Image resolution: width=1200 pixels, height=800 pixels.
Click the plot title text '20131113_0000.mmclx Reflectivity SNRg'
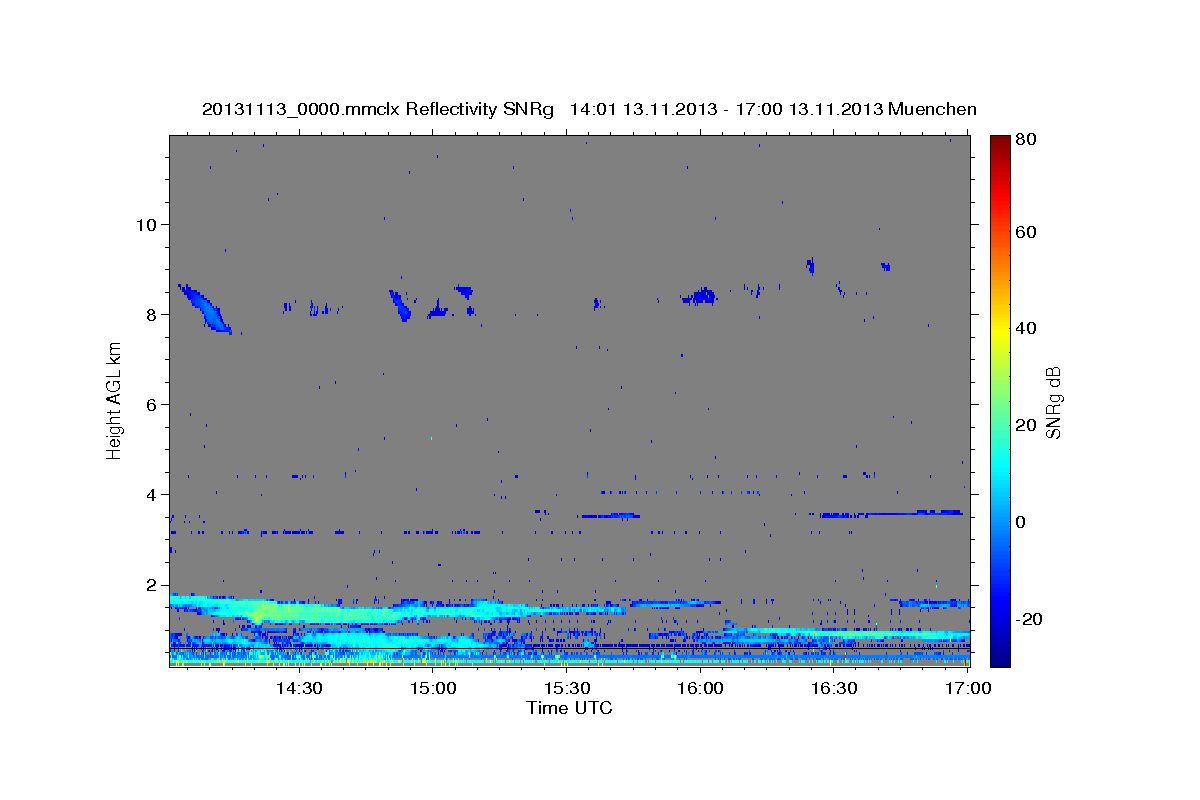pos(377,109)
